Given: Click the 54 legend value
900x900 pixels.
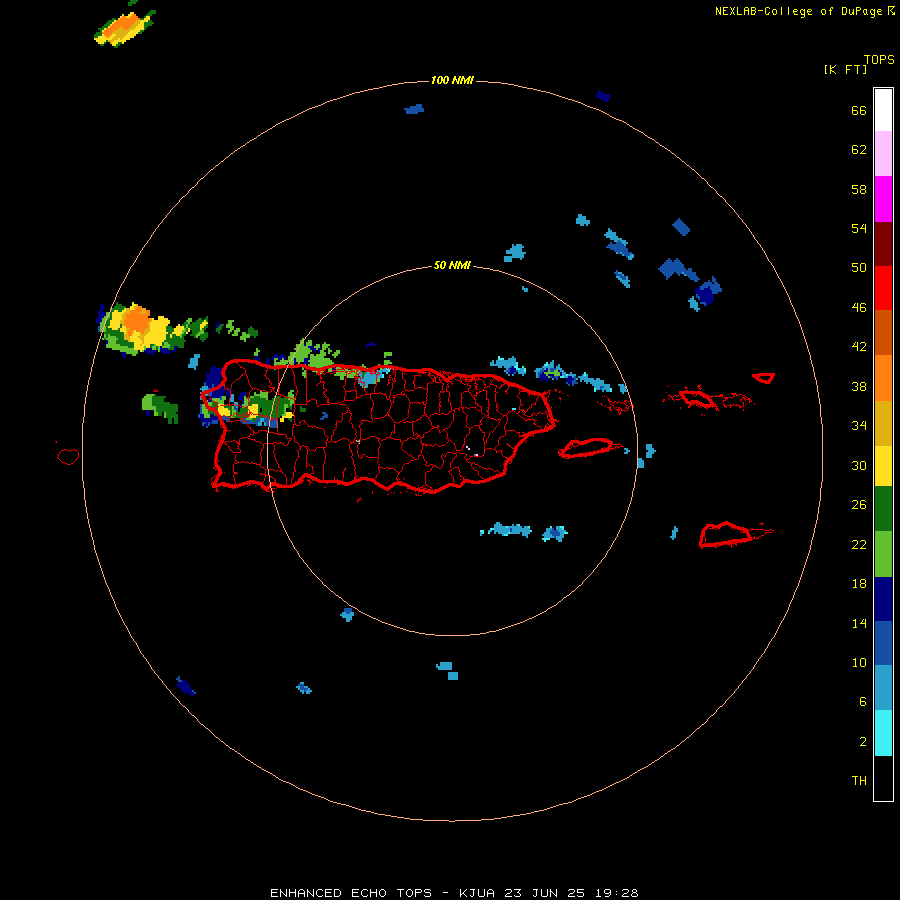Looking at the screenshot, I should tap(859, 228).
